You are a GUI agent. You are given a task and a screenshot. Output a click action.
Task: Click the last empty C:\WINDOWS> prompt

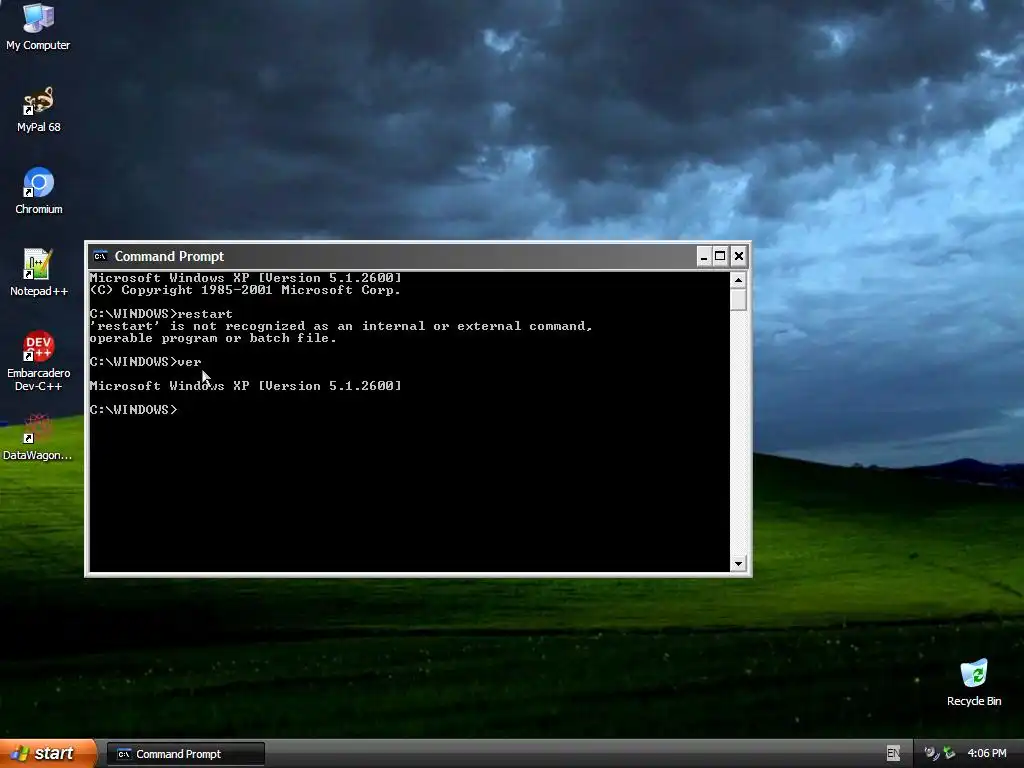coord(133,410)
